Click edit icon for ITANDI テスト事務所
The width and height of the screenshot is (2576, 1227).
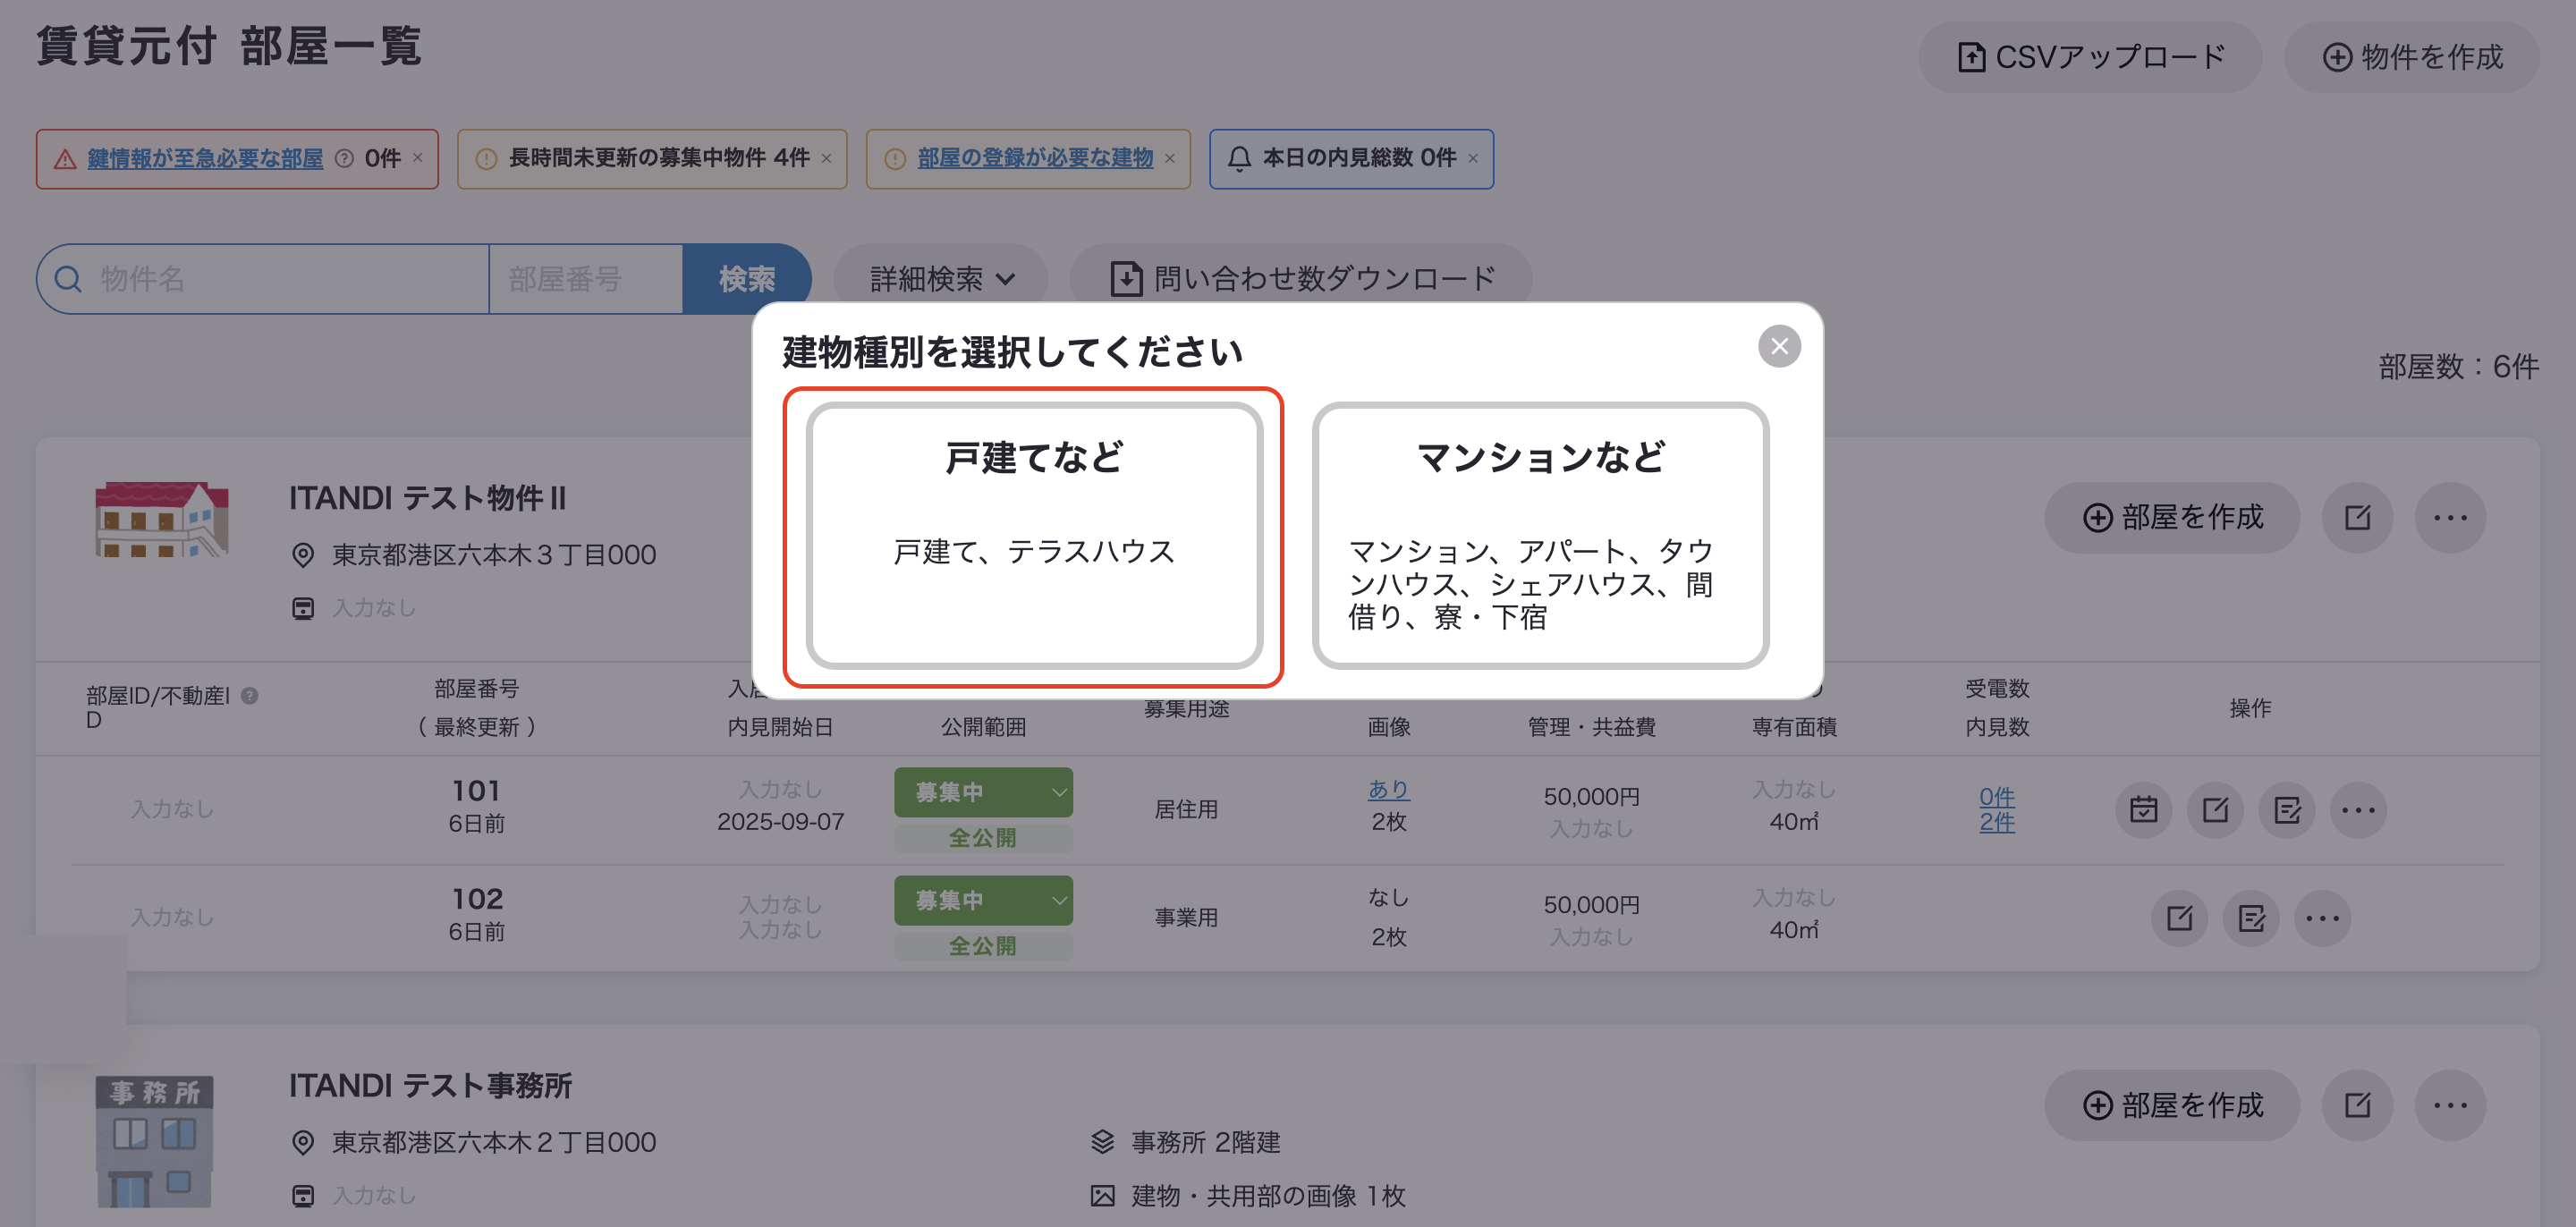click(x=2357, y=1105)
